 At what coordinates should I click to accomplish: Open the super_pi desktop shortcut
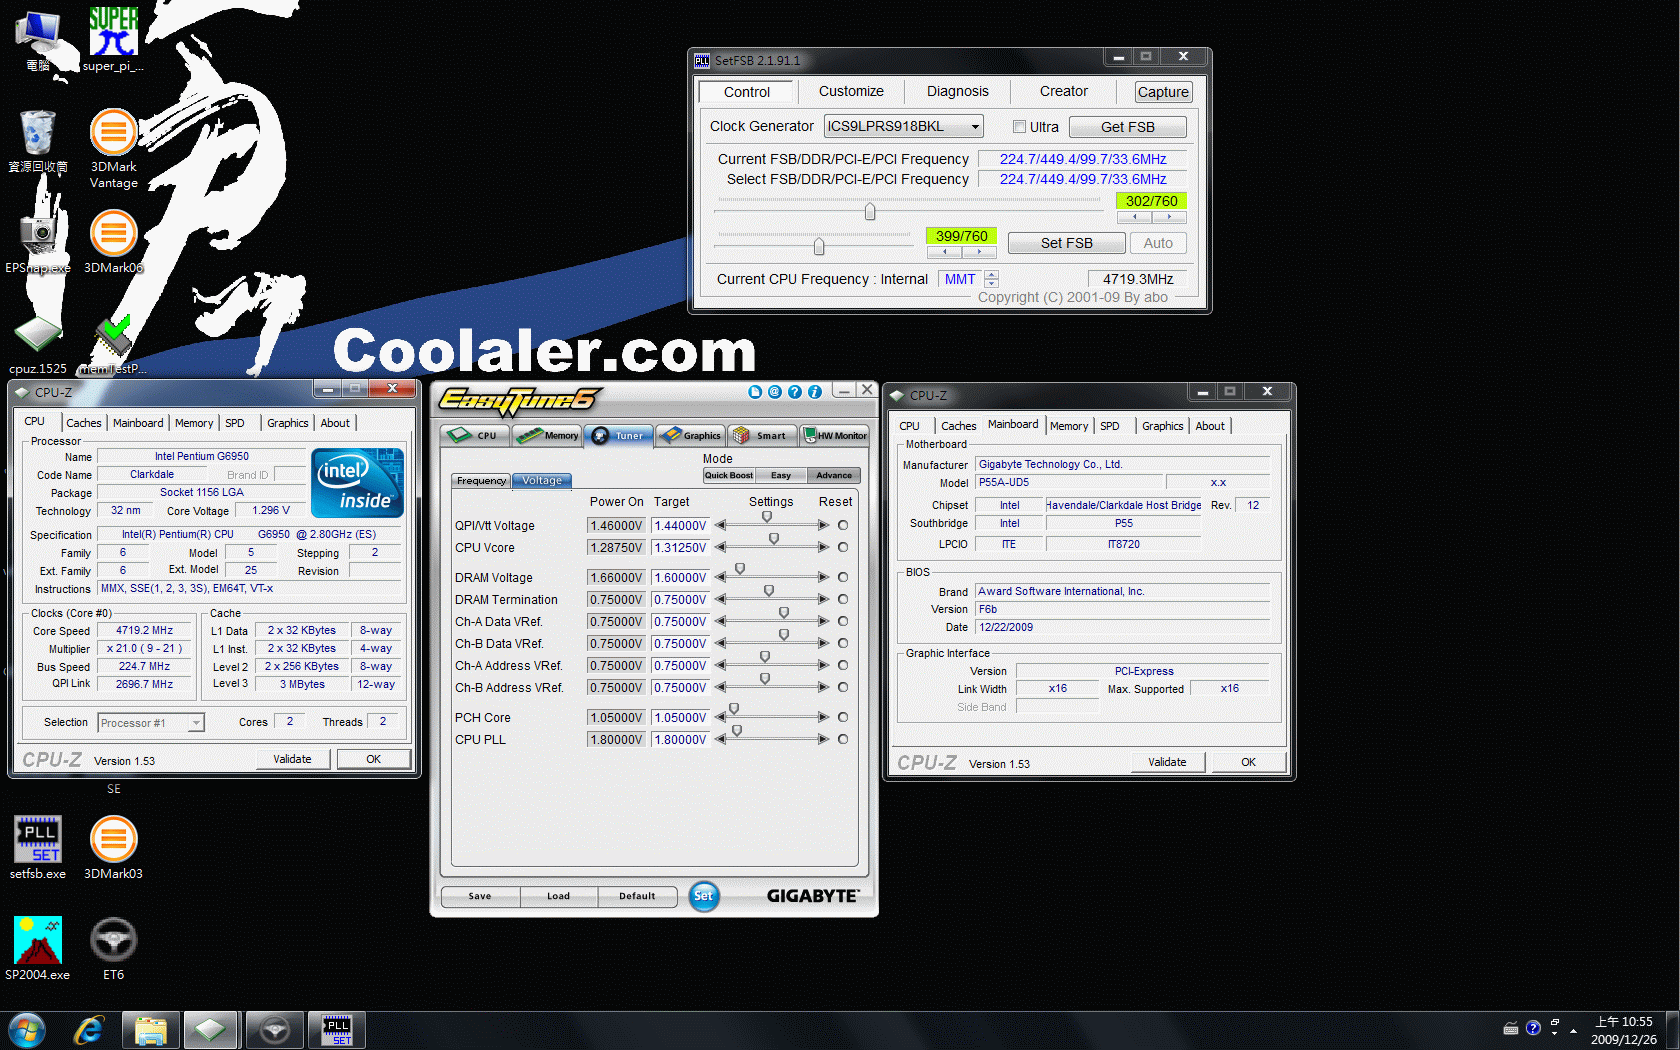(x=113, y=38)
